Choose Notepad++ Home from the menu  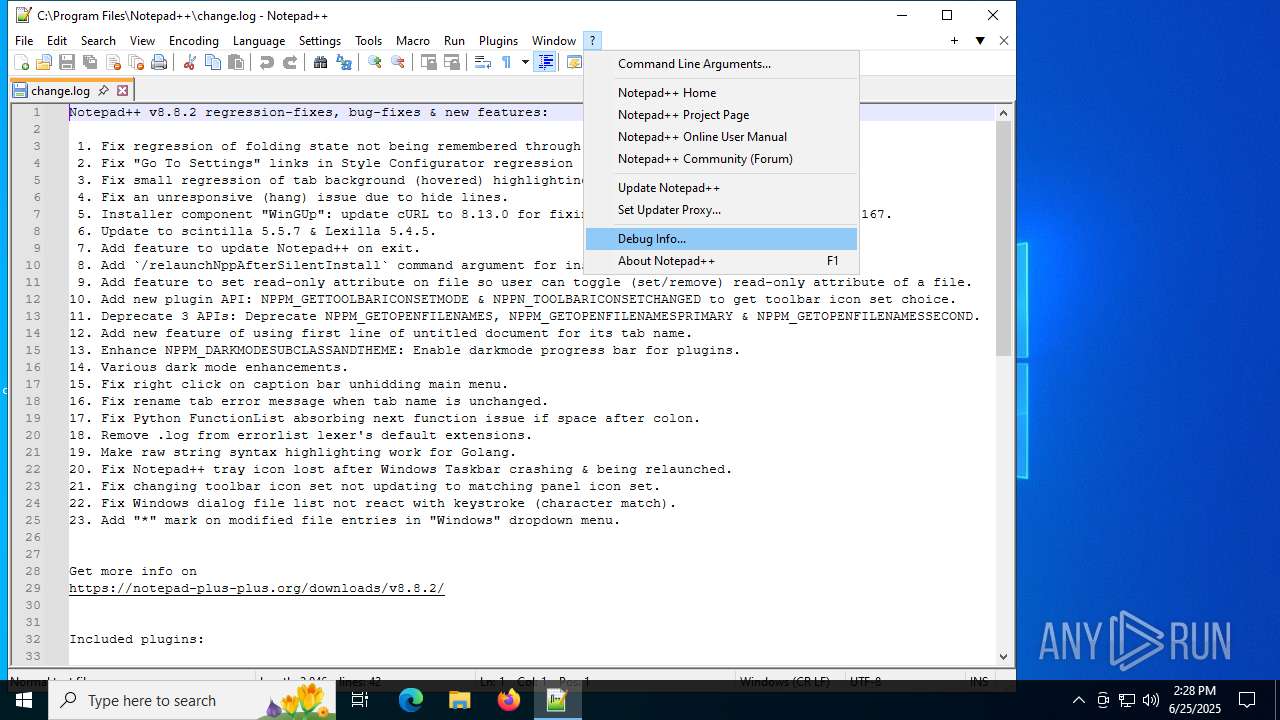click(721, 93)
